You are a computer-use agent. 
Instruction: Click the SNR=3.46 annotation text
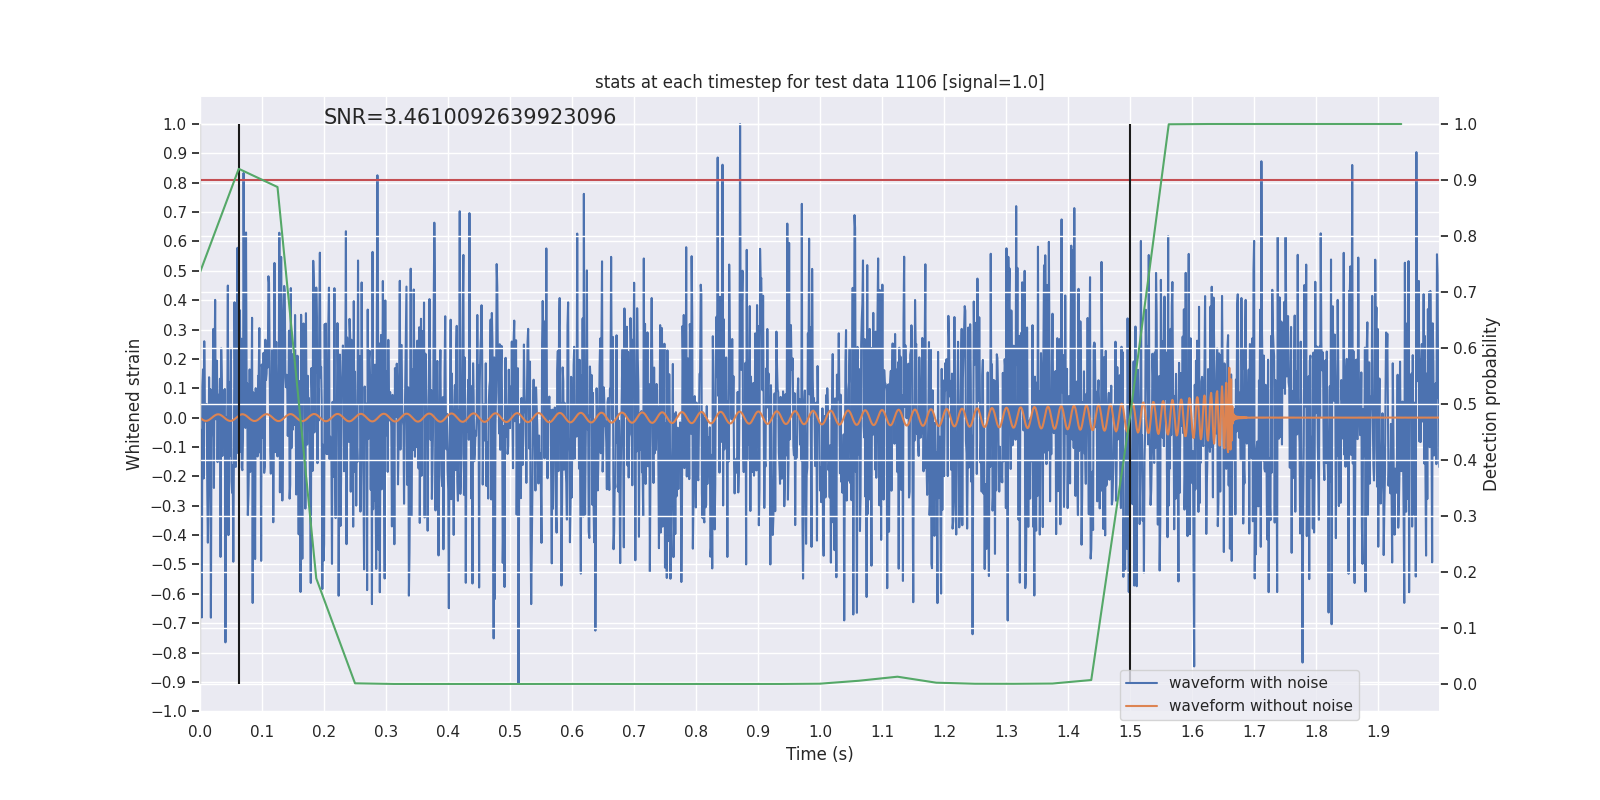tap(470, 117)
